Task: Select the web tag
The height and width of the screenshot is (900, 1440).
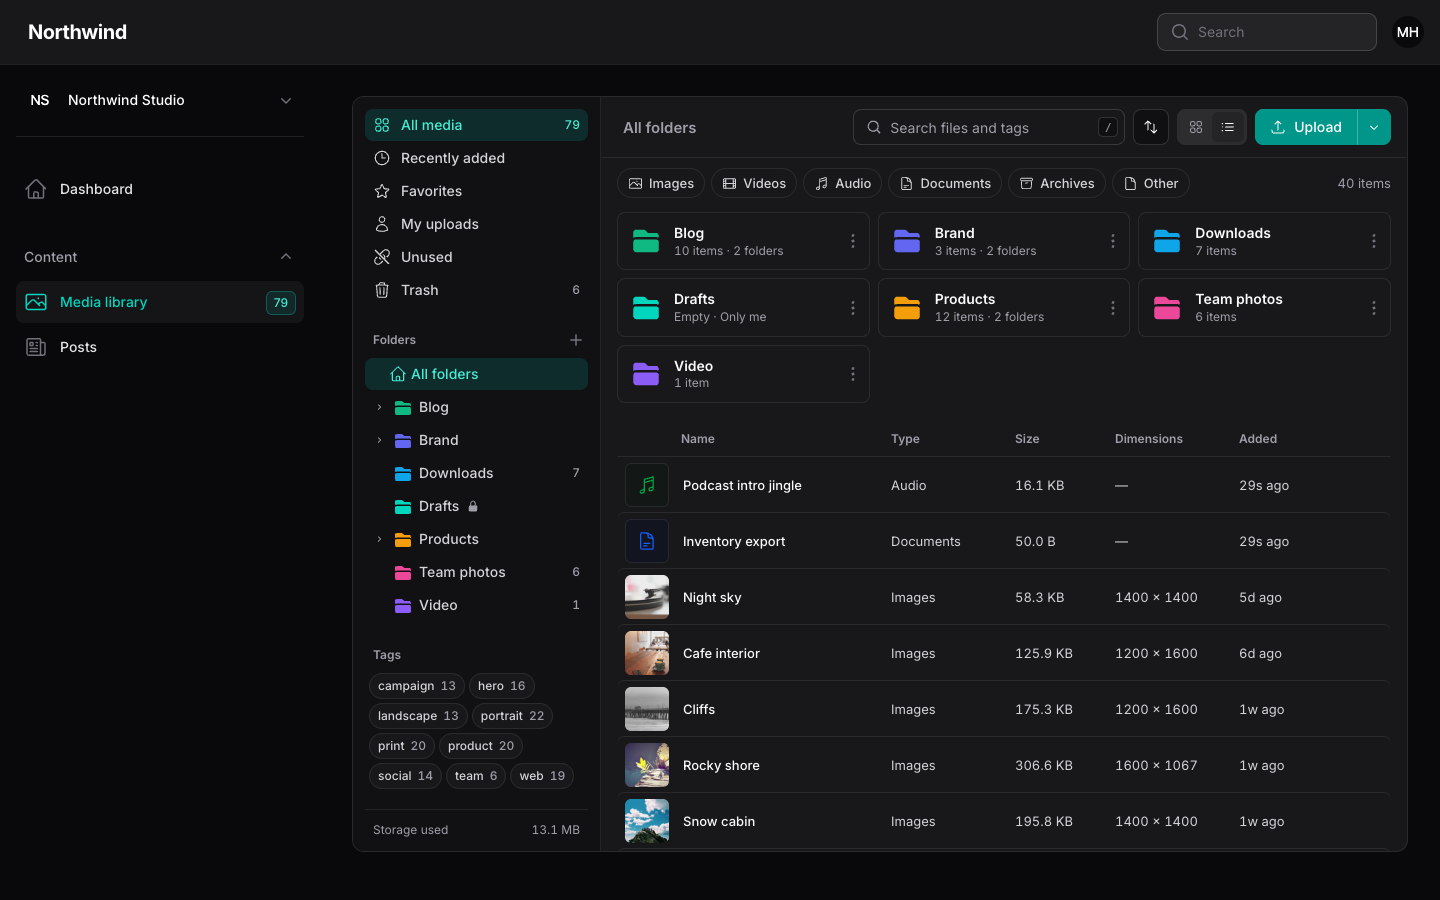Action: [542, 776]
